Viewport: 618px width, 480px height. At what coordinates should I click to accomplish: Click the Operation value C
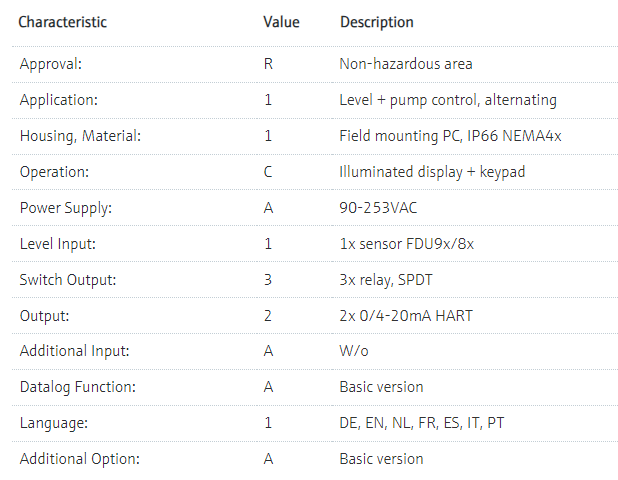[268, 172]
